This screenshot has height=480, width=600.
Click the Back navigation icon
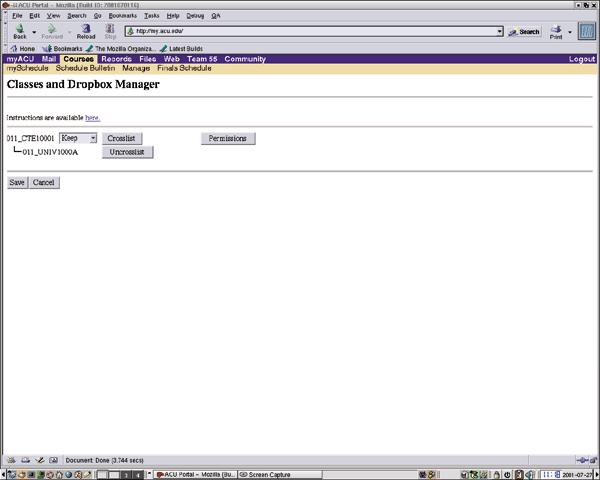pos(20,31)
